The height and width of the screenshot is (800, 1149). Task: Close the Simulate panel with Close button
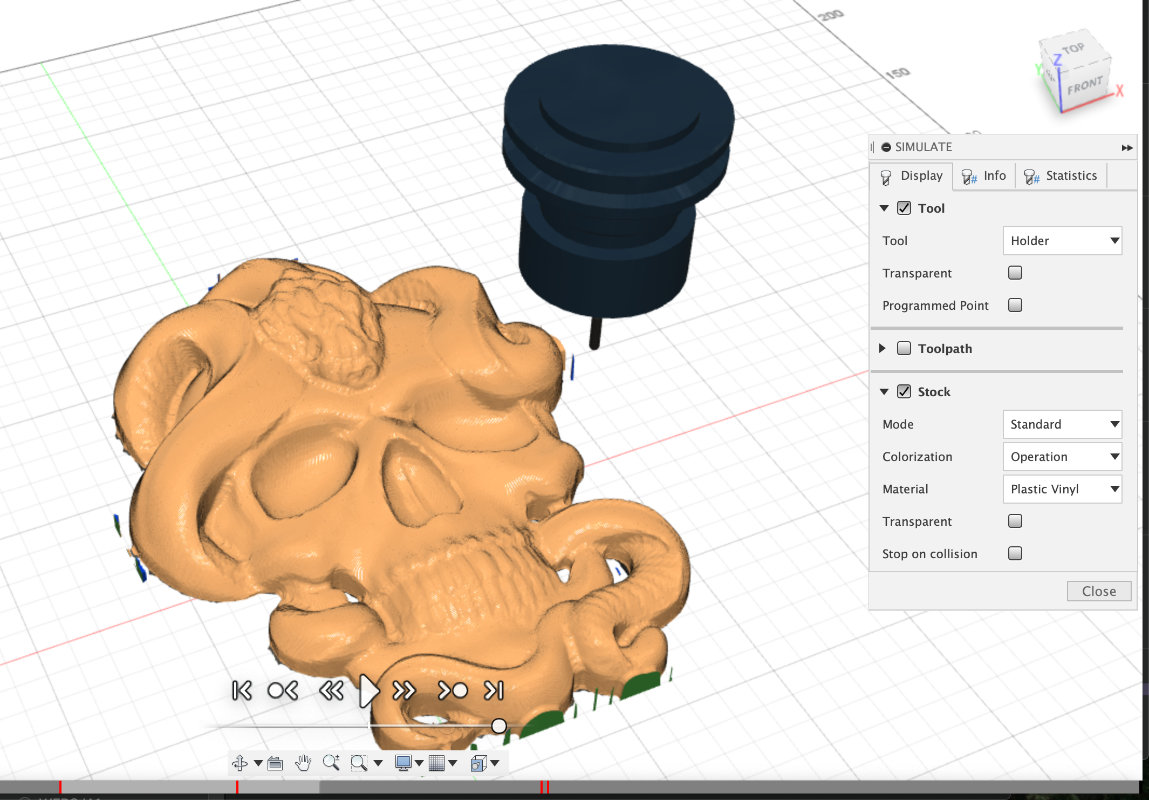[1098, 591]
